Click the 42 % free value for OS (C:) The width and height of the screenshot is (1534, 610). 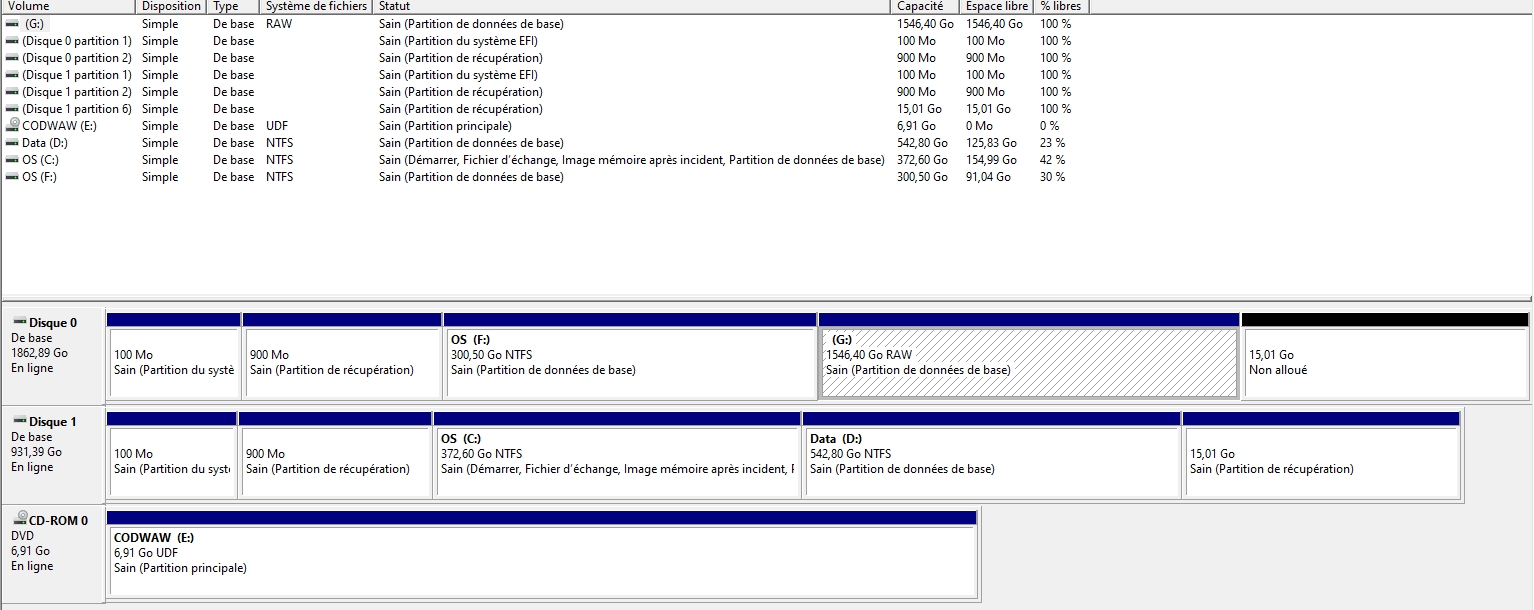[x=1052, y=160]
